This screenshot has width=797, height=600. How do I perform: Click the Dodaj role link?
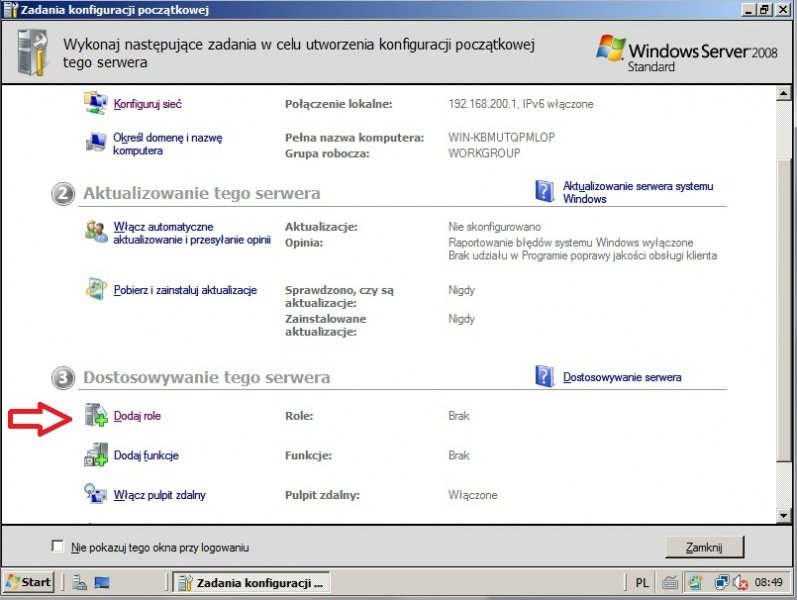coord(137,415)
